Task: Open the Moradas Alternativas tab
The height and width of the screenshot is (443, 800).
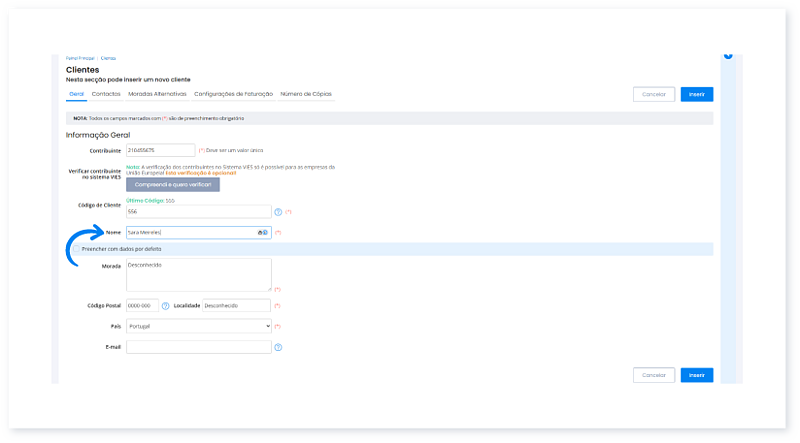Action: (x=157, y=94)
